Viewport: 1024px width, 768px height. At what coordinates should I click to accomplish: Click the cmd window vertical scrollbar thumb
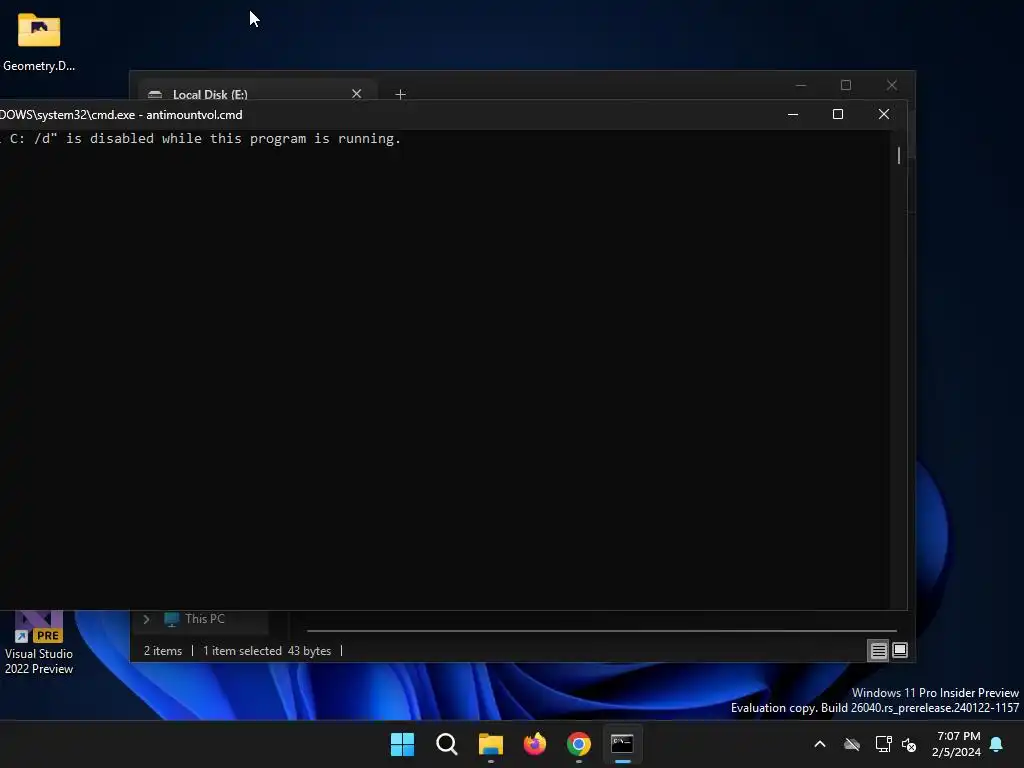click(x=899, y=155)
